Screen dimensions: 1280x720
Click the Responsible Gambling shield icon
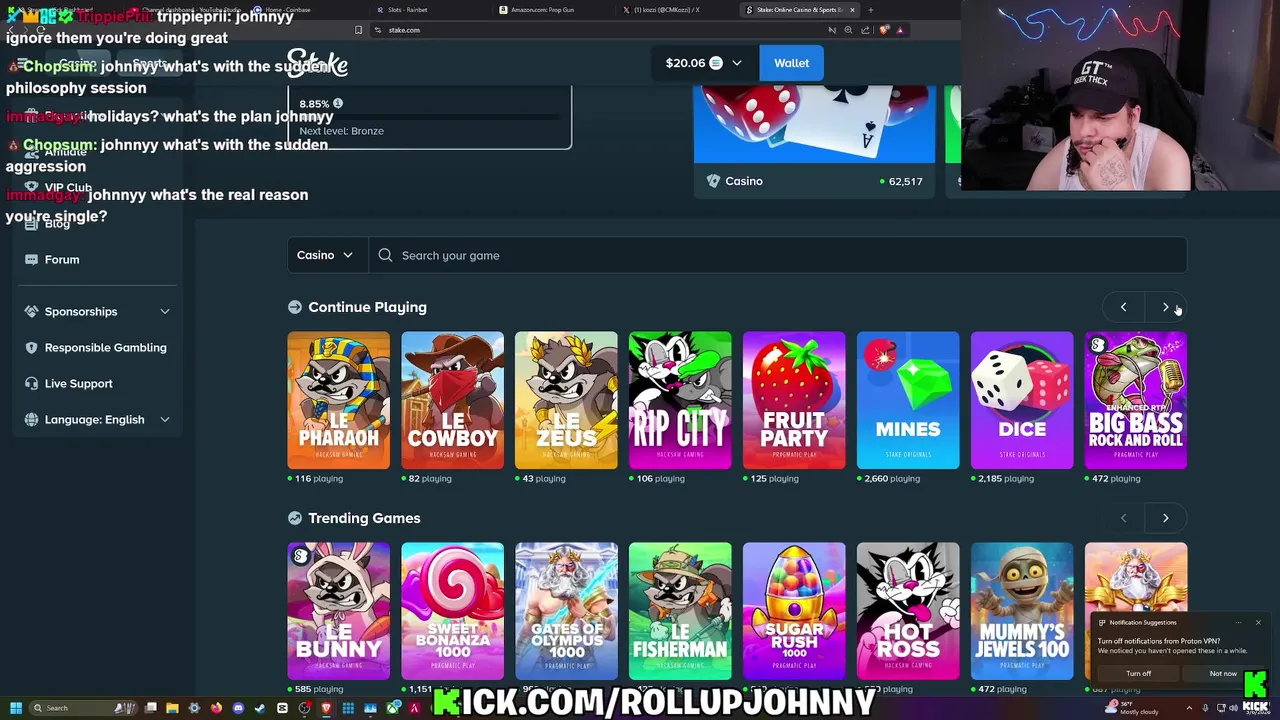click(31, 347)
